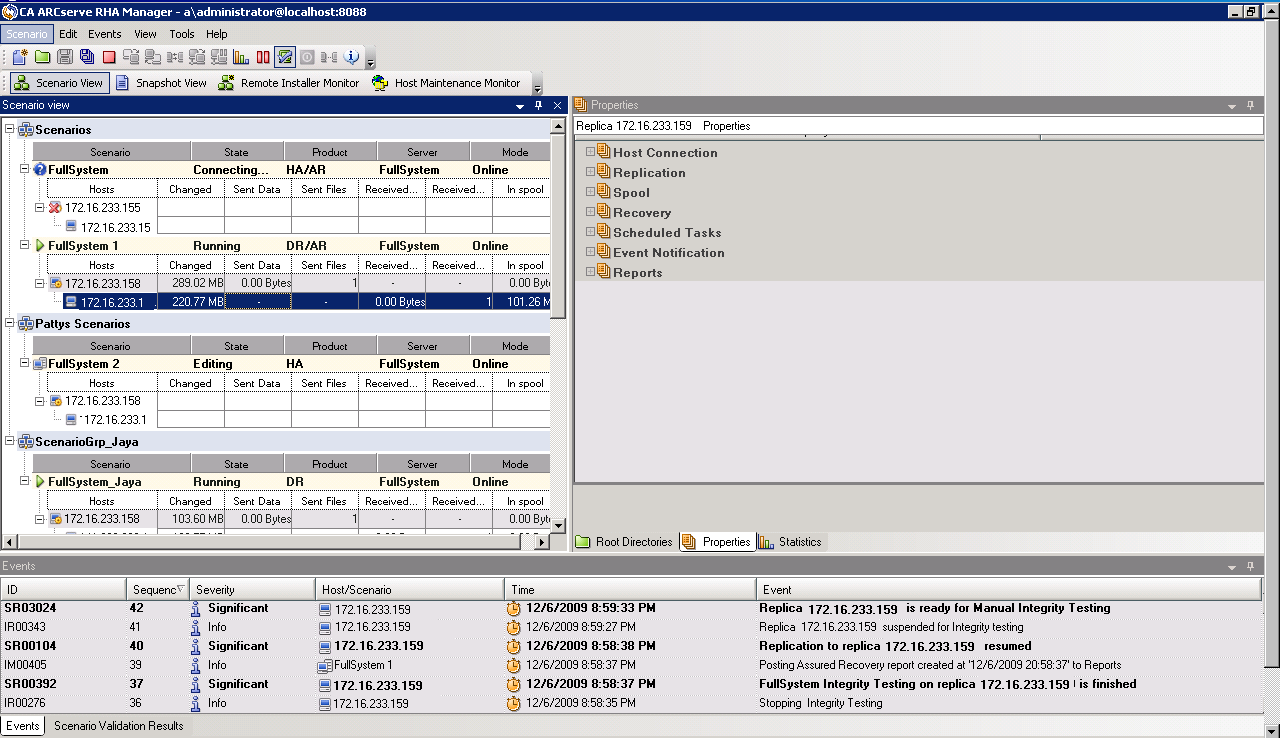Save the scenario with the floppy disk icon
Screen dimensions: 1280x738
click(x=67, y=57)
